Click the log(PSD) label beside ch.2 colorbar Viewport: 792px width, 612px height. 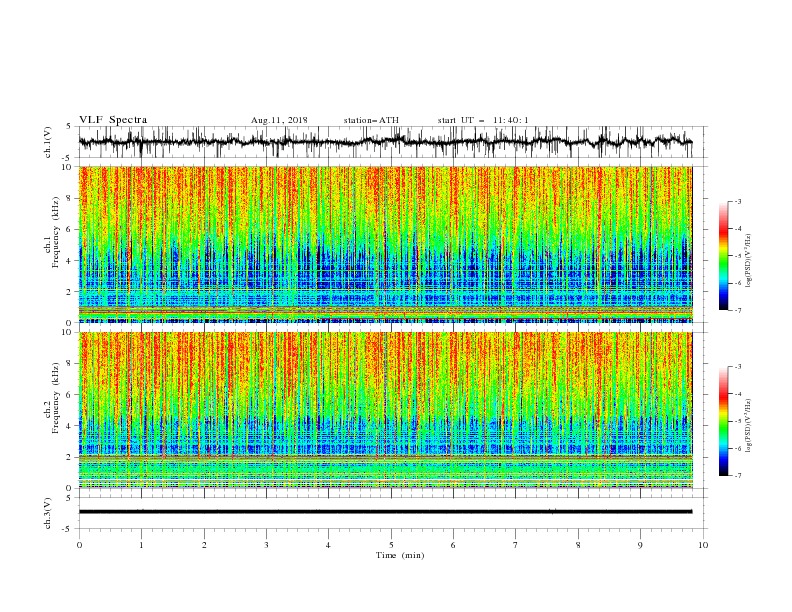[749, 425]
